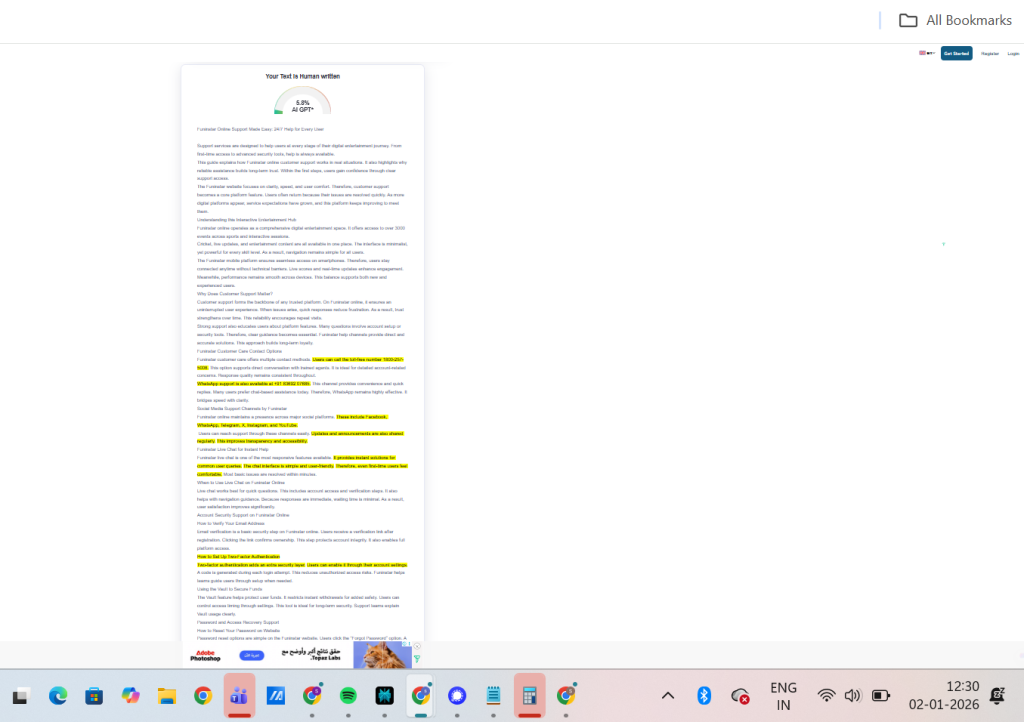Click the Login link

click(x=1013, y=53)
